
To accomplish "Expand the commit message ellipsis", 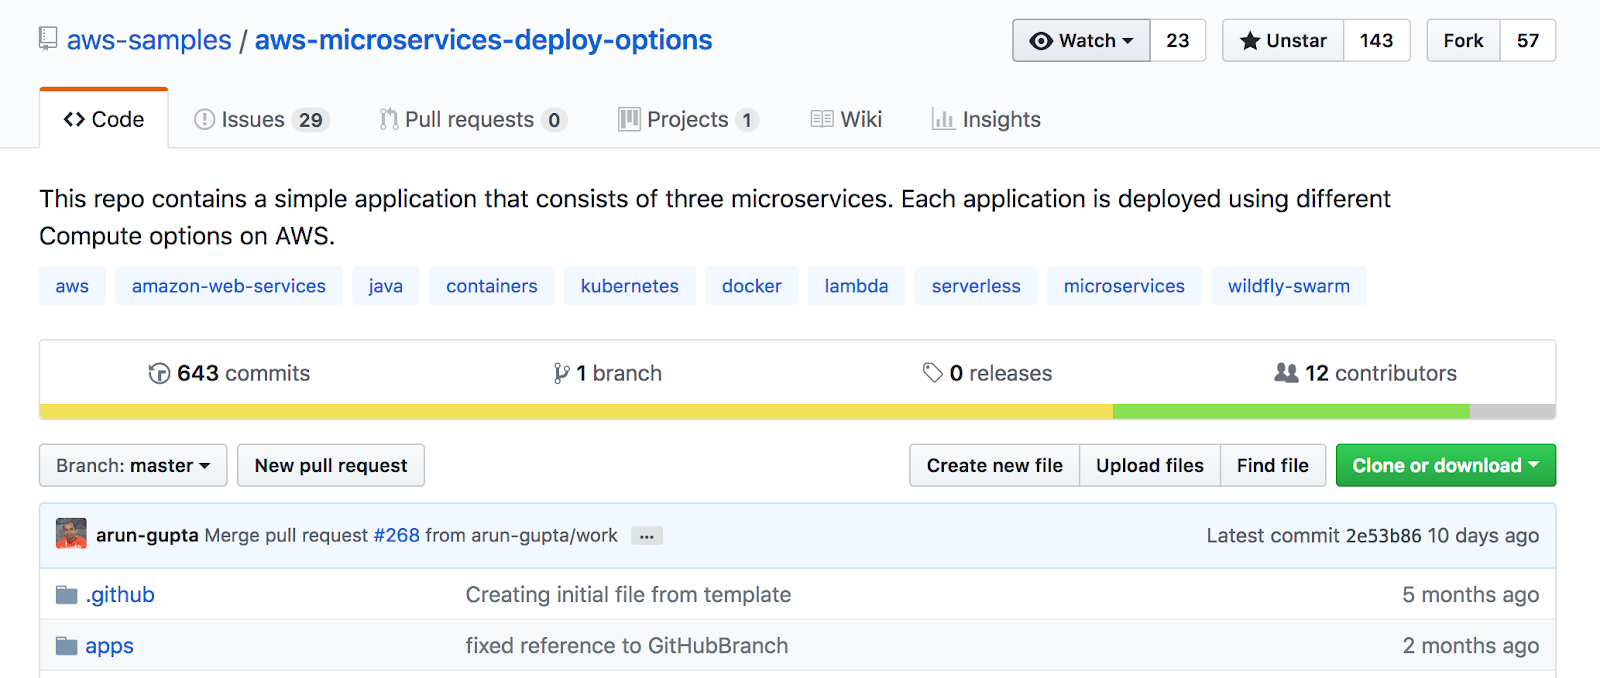I will tap(647, 536).
